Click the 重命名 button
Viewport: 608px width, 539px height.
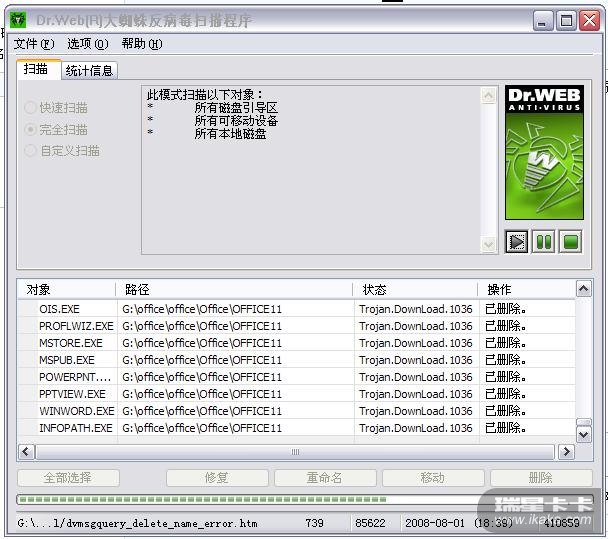pyautogui.click(x=325, y=477)
